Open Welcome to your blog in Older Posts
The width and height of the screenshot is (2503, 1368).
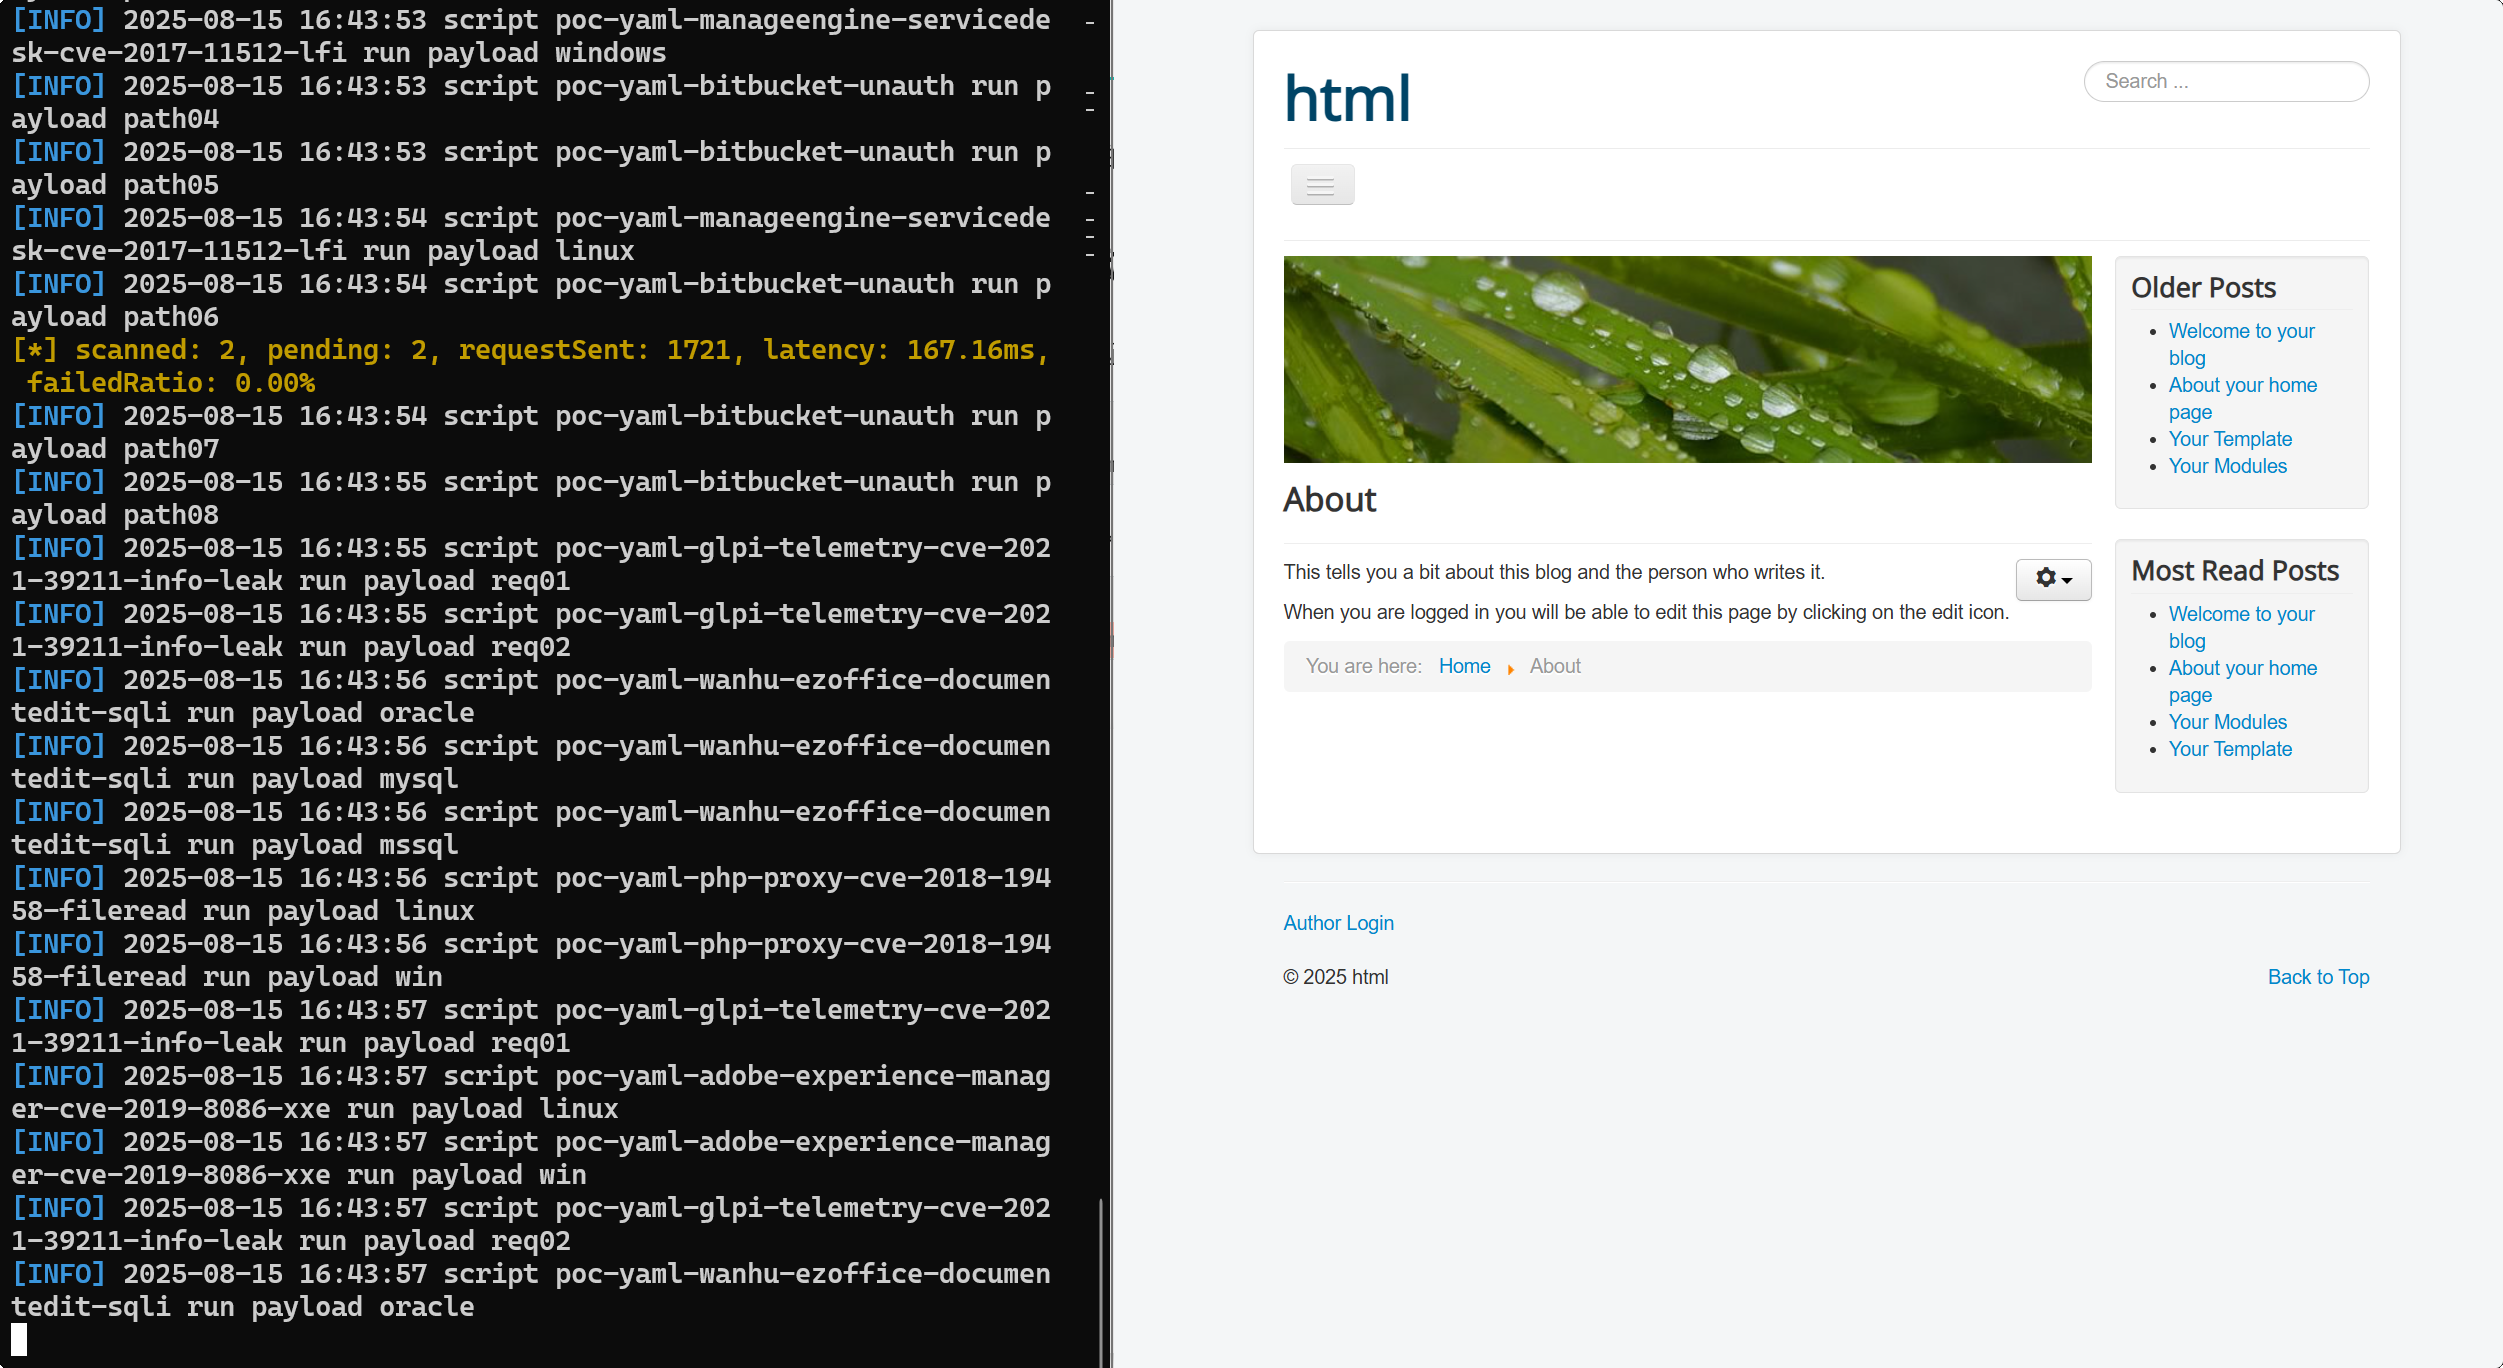pyautogui.click(x=2240, y=332)
